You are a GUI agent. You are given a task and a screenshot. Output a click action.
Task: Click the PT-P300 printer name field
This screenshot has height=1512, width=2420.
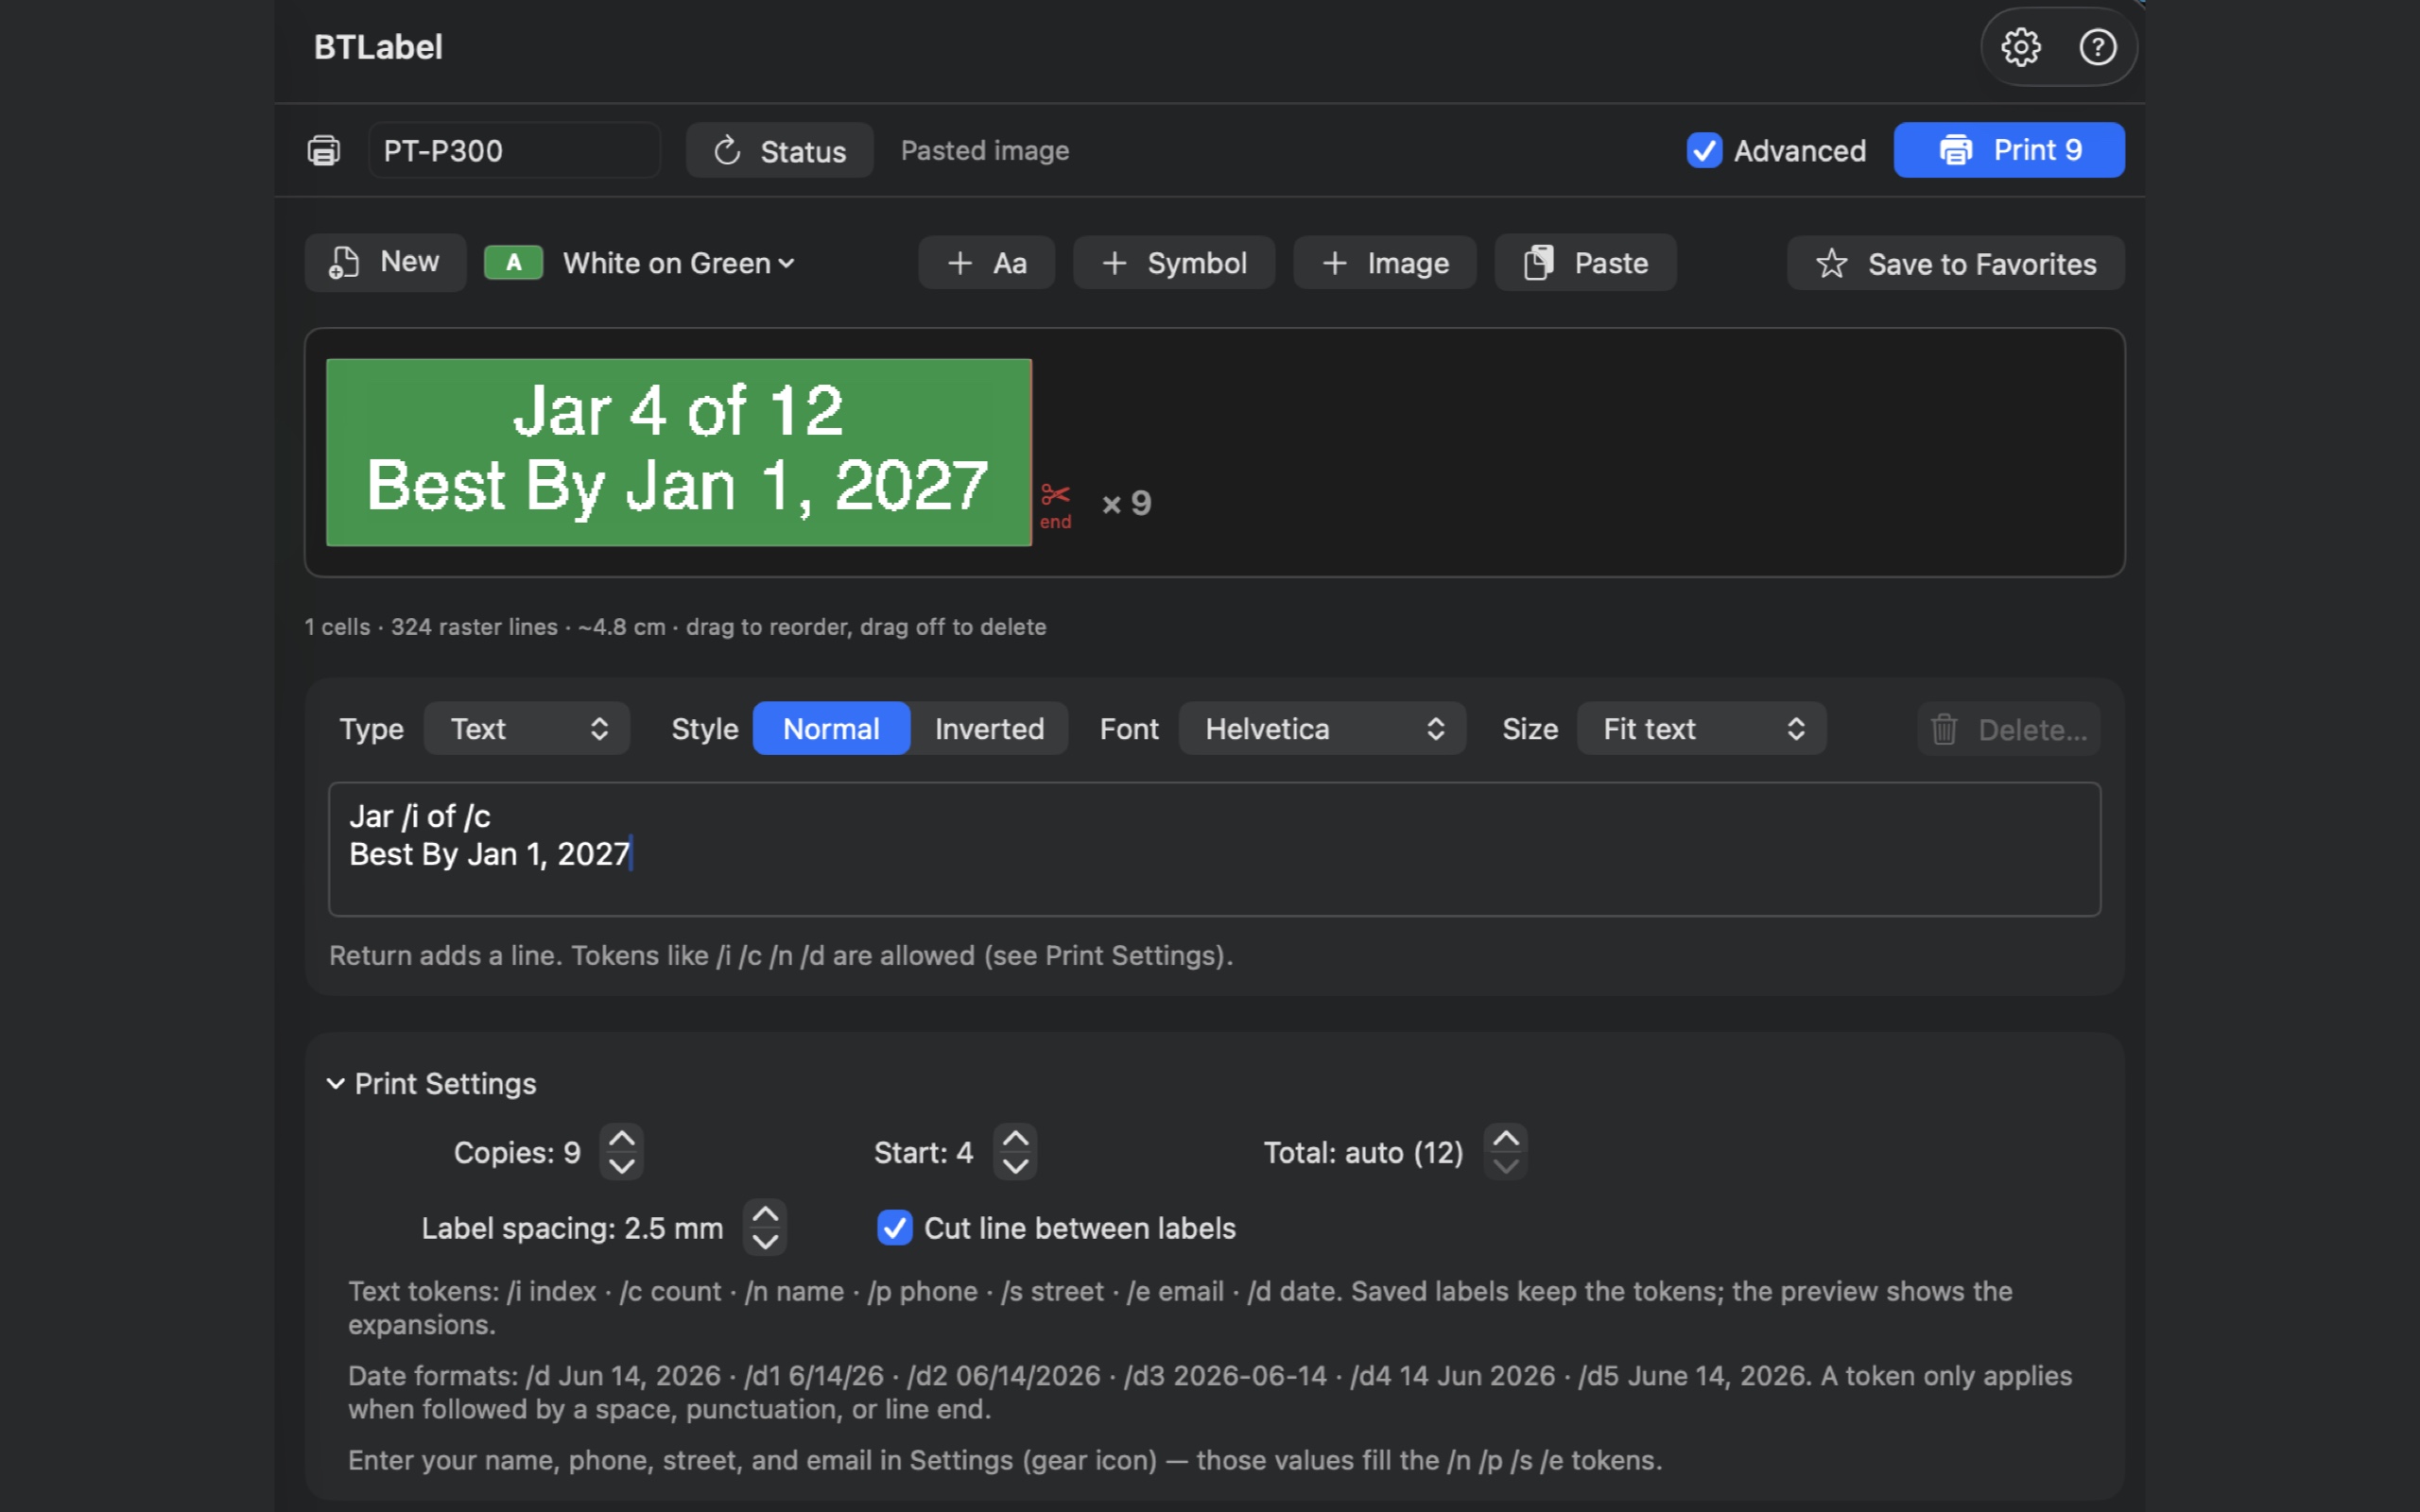[x=514, y=151]
